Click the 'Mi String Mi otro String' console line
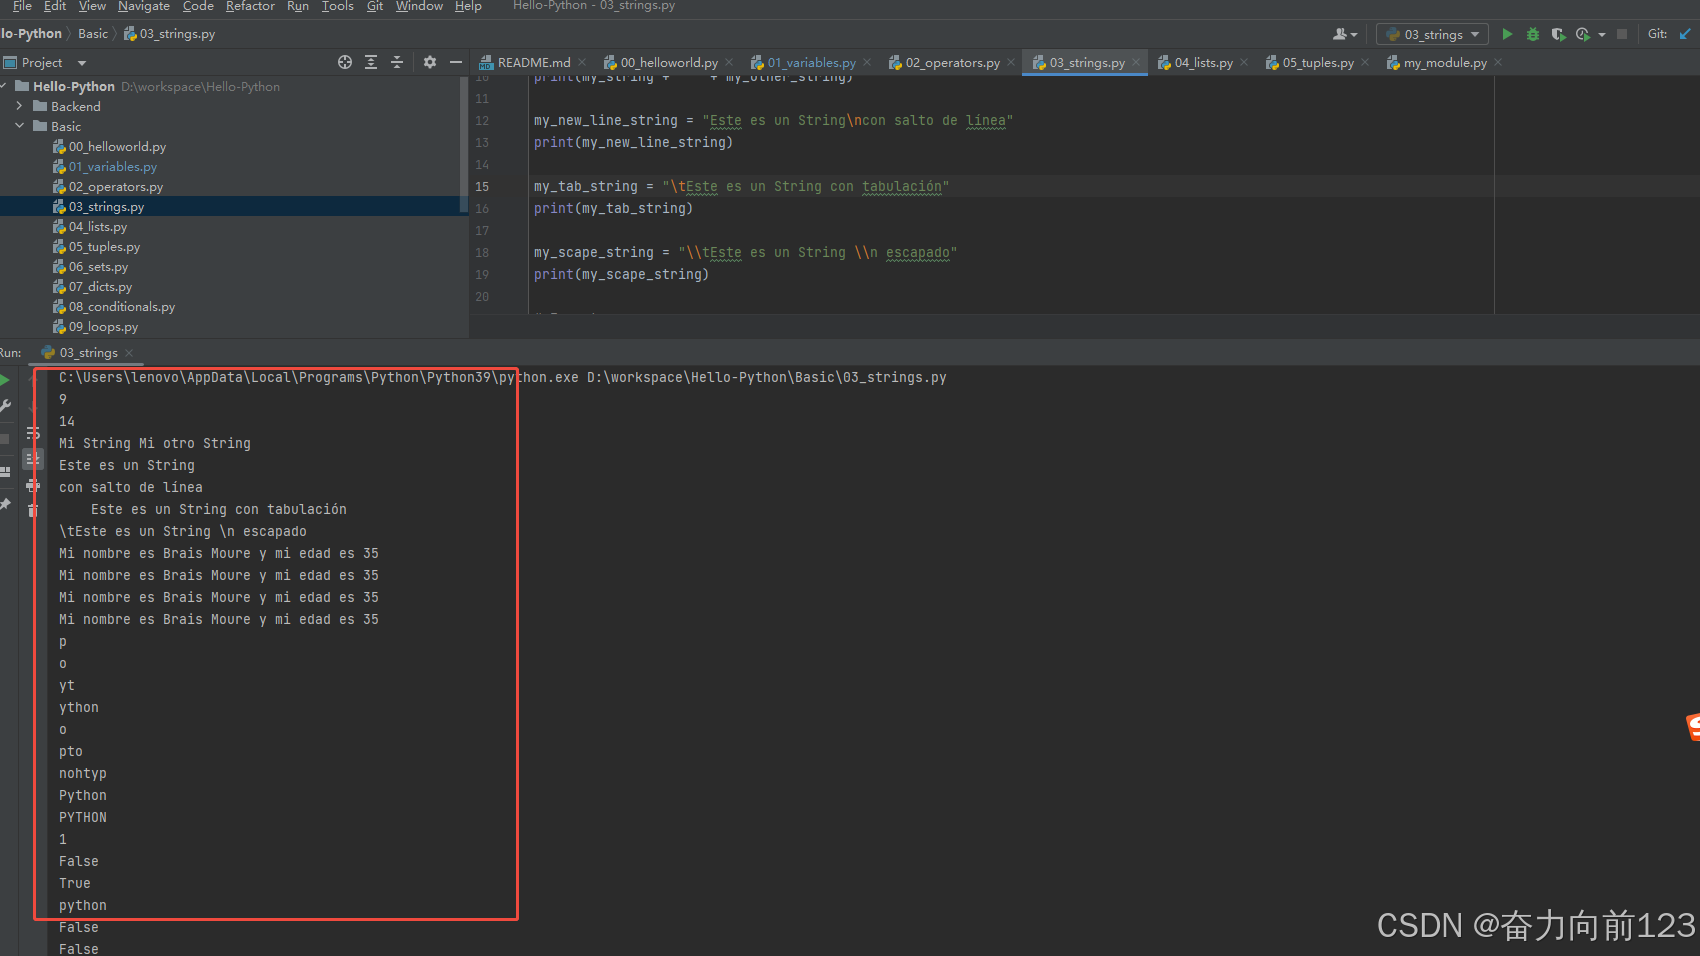This screenshot has width=1700, height=956. point(155,444)
